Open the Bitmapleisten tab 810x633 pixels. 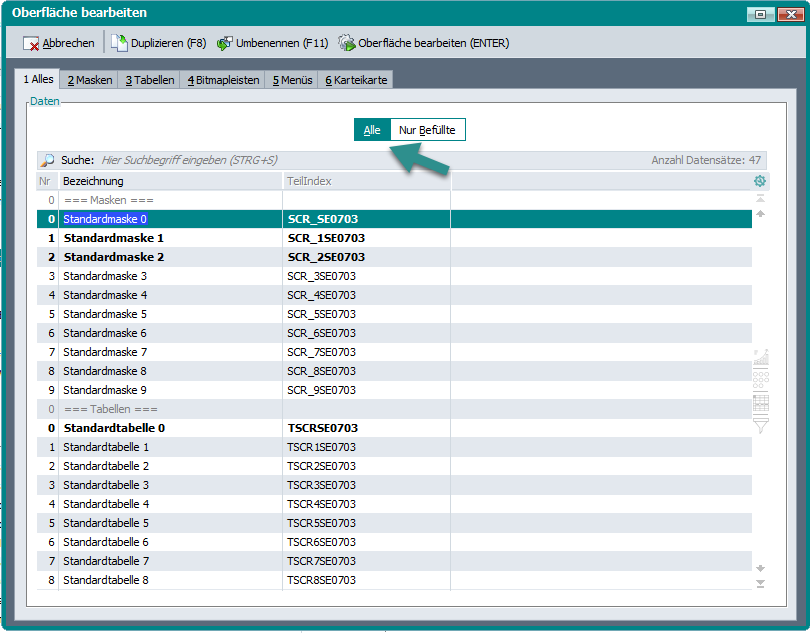223,80
